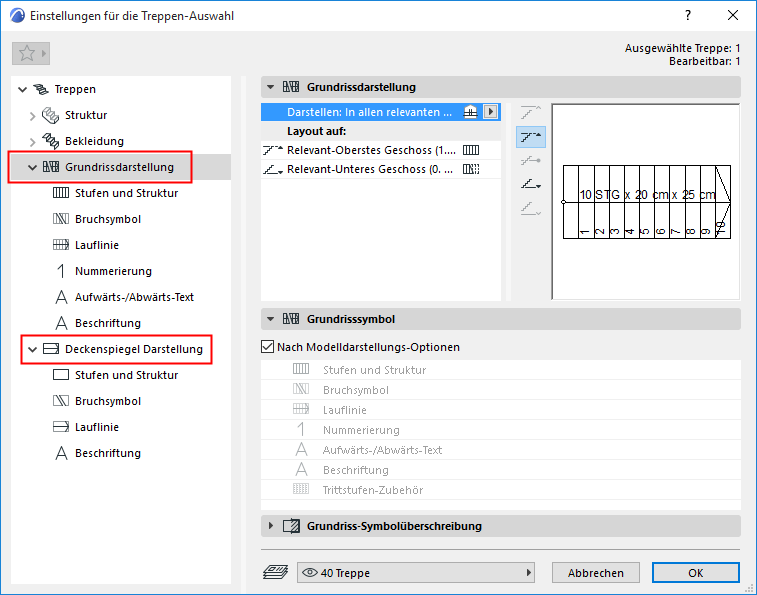Screen dimensions: 757x595
Task: Open the 40 Treppe layer dropdown
Action: pos(416,573)
